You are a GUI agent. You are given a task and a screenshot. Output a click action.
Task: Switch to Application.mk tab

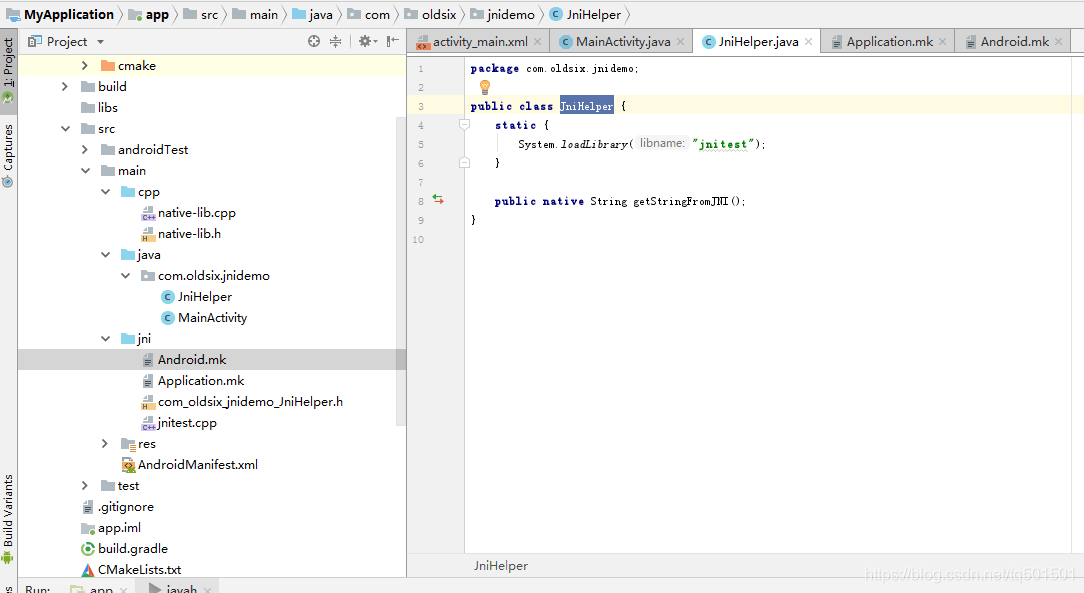click(x=889, y=41)
